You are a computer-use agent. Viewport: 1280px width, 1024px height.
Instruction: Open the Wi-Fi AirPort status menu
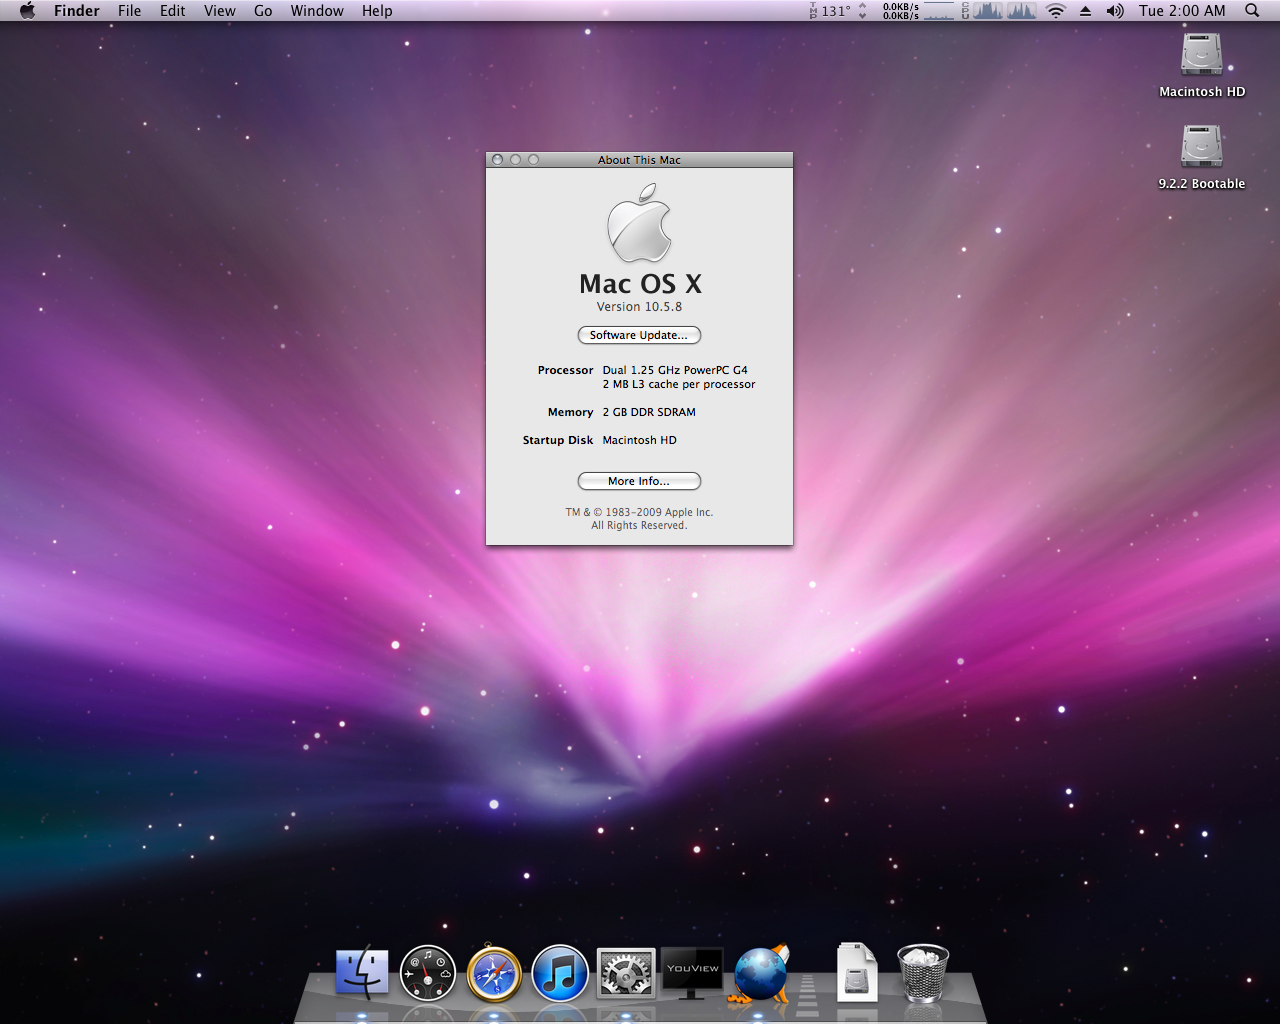coord(1056,11)
